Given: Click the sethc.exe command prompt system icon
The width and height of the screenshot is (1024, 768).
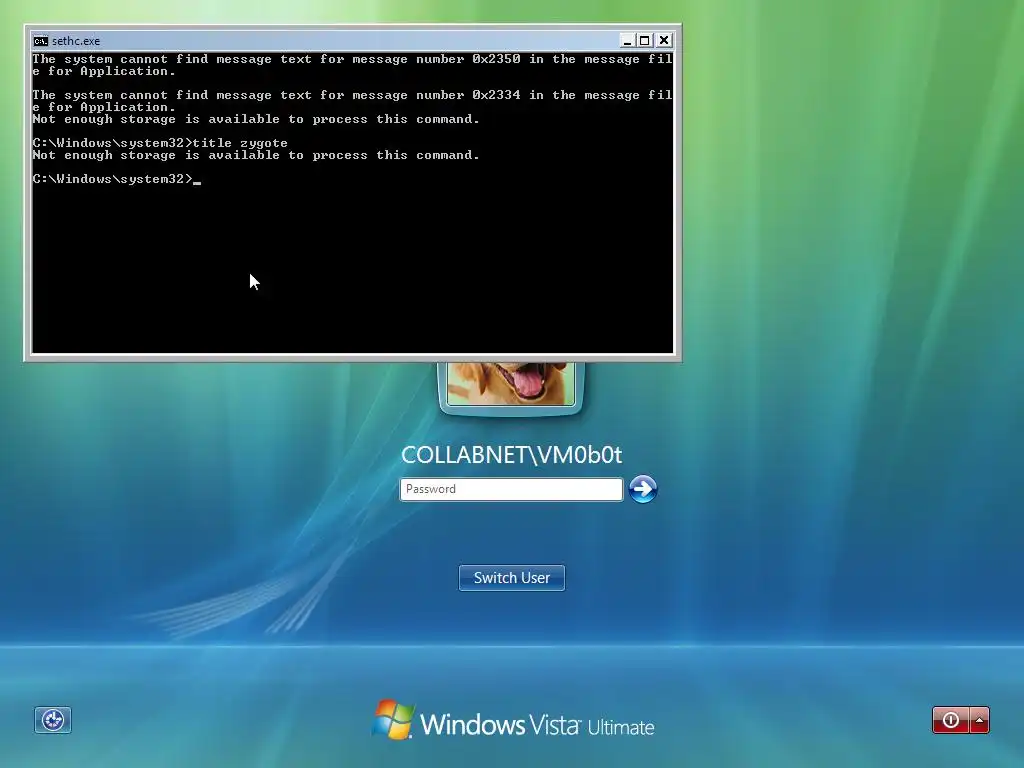Looking at the screenshot, I should point(40,40).
